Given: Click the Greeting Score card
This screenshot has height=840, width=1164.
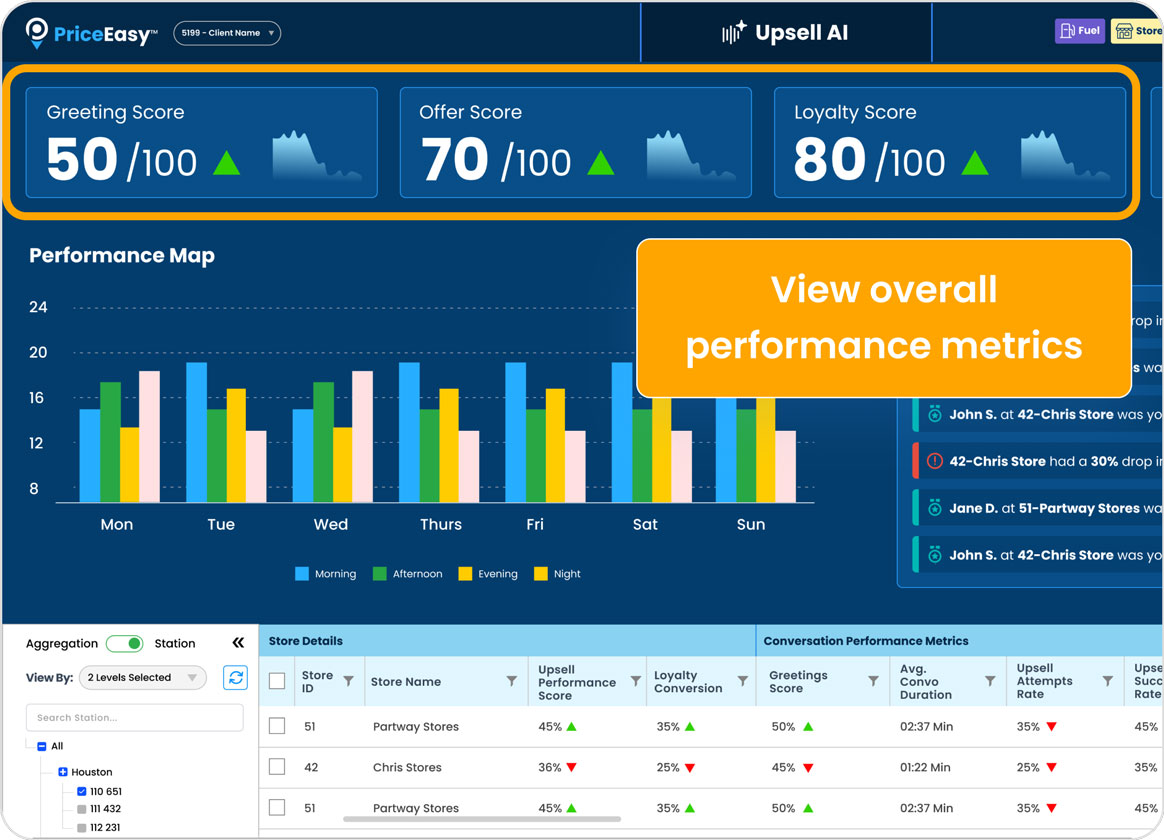Looking at the screenshot, I should tap(201, 142).
